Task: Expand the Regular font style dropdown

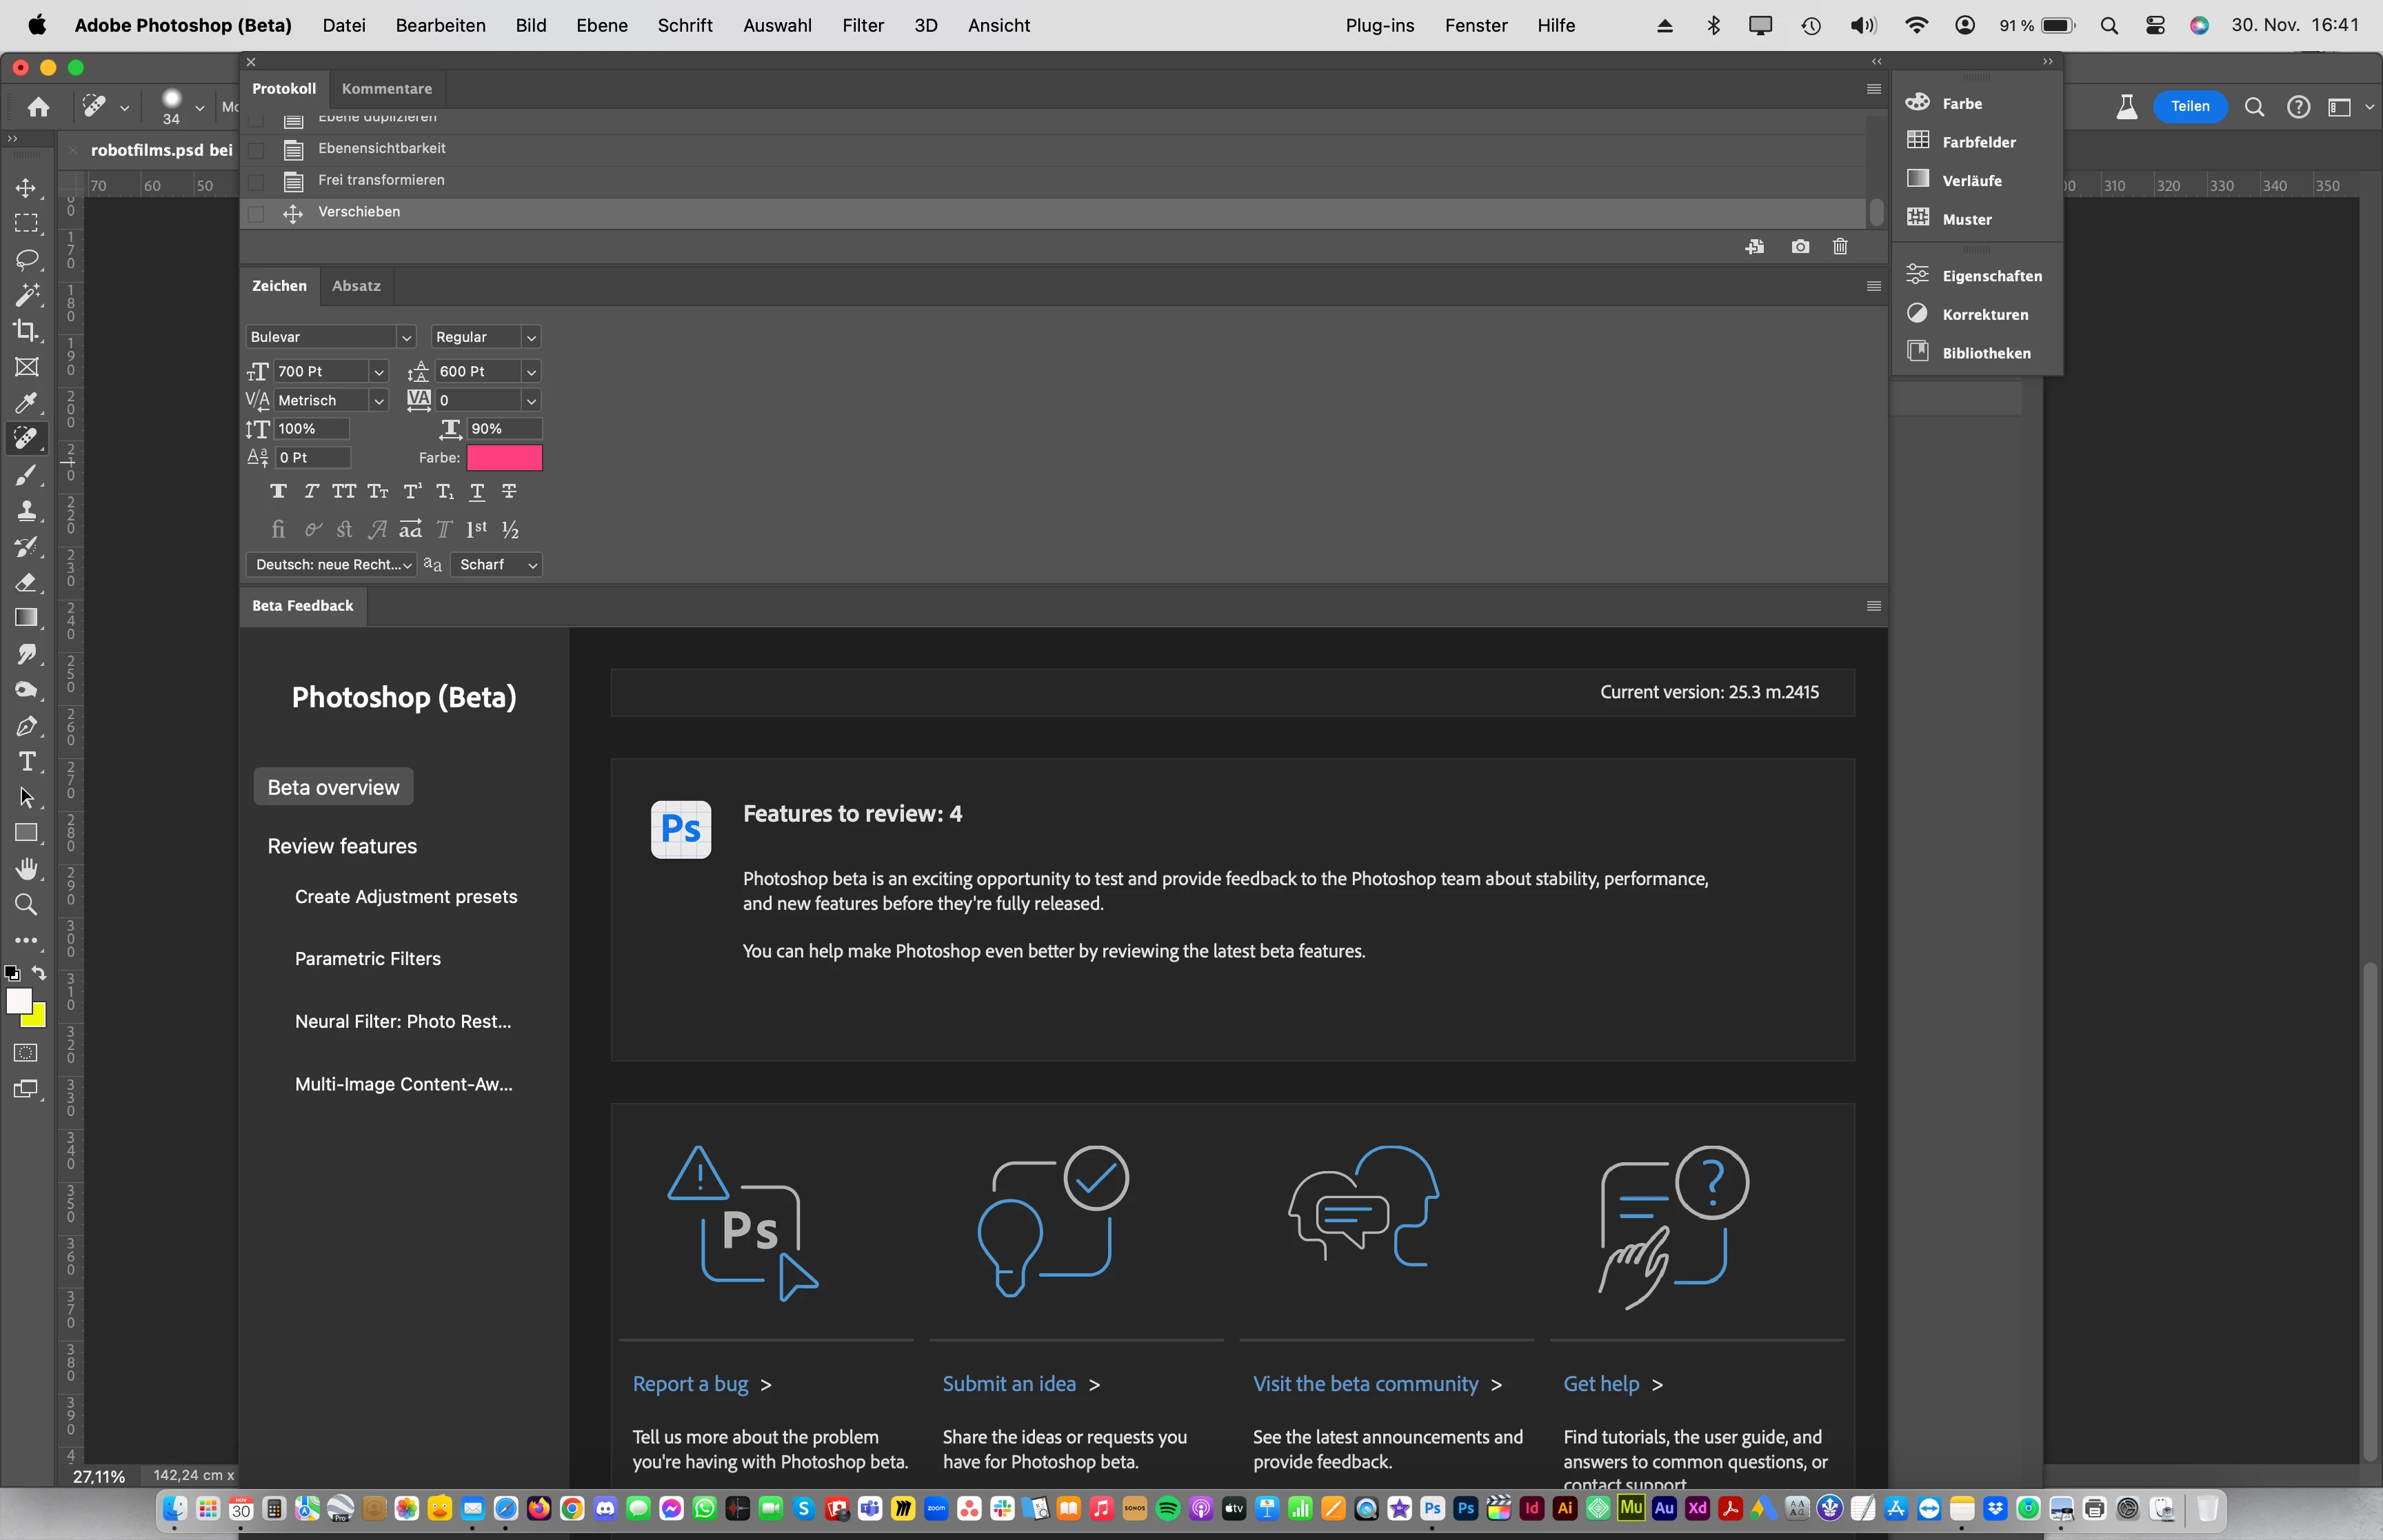Action: pos(531,338)
